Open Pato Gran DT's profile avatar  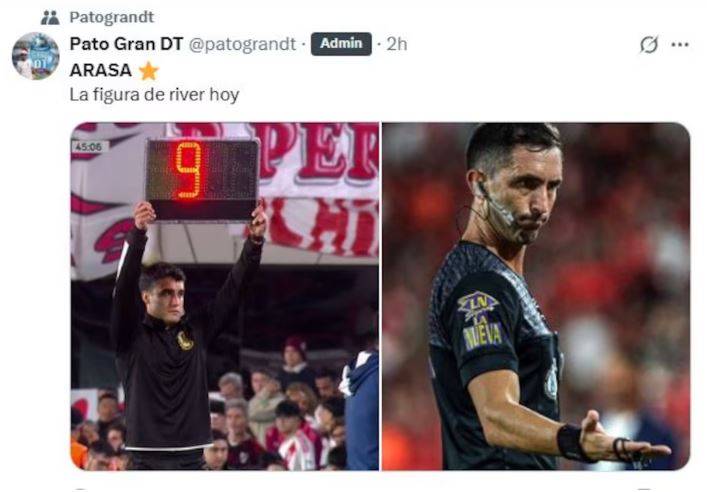tap(35, 56)
